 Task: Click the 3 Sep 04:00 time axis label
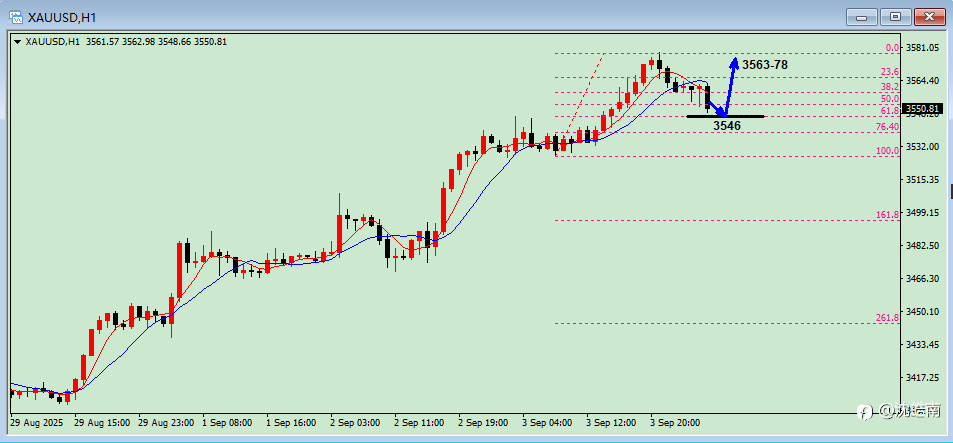coord(548,422)
